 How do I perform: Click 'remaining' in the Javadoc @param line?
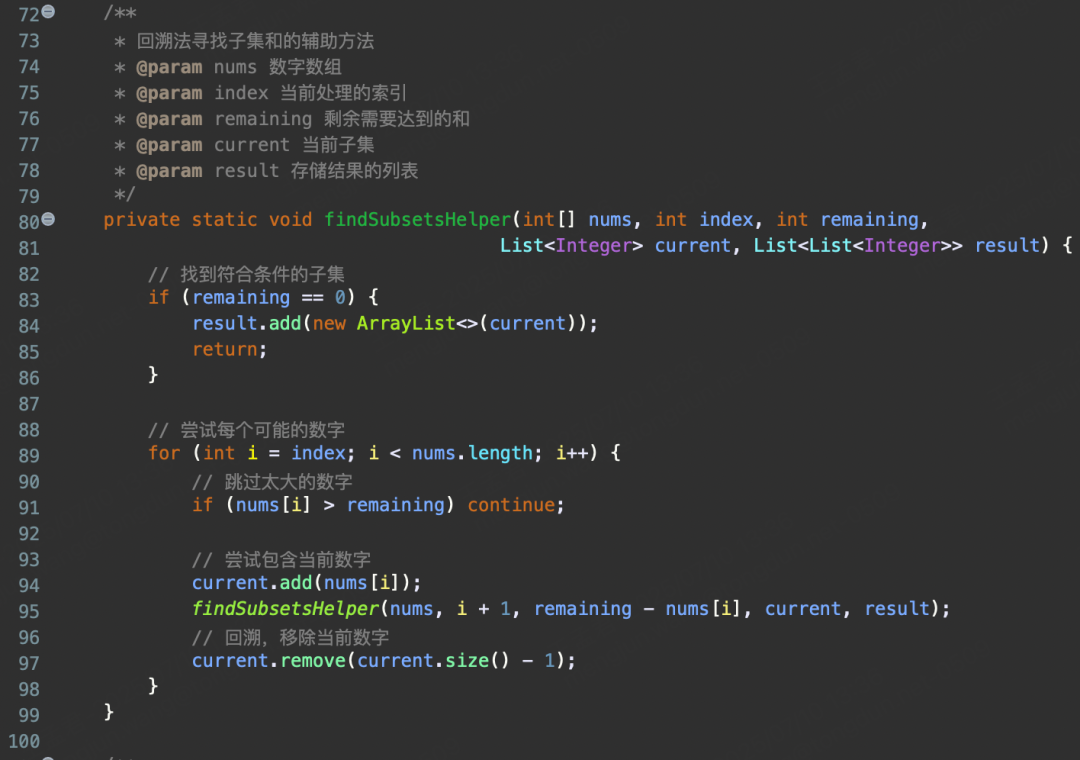point(262,119)
